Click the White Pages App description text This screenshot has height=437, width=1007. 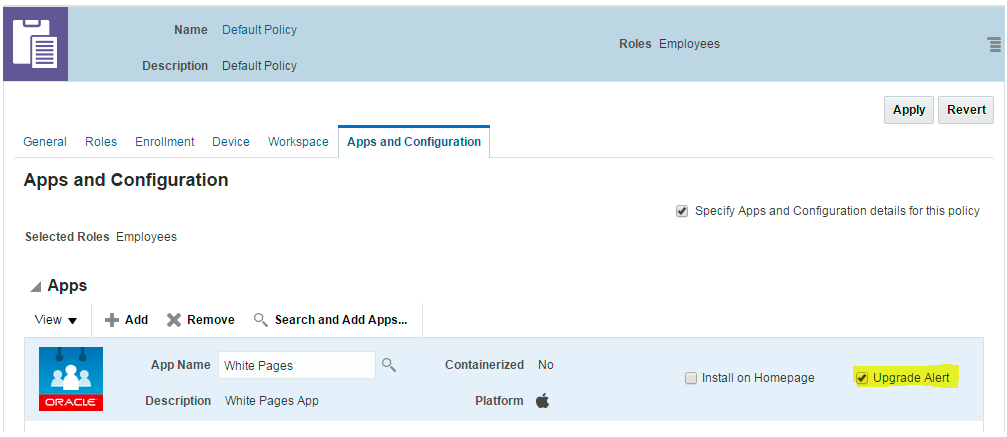tap(272, 400)
